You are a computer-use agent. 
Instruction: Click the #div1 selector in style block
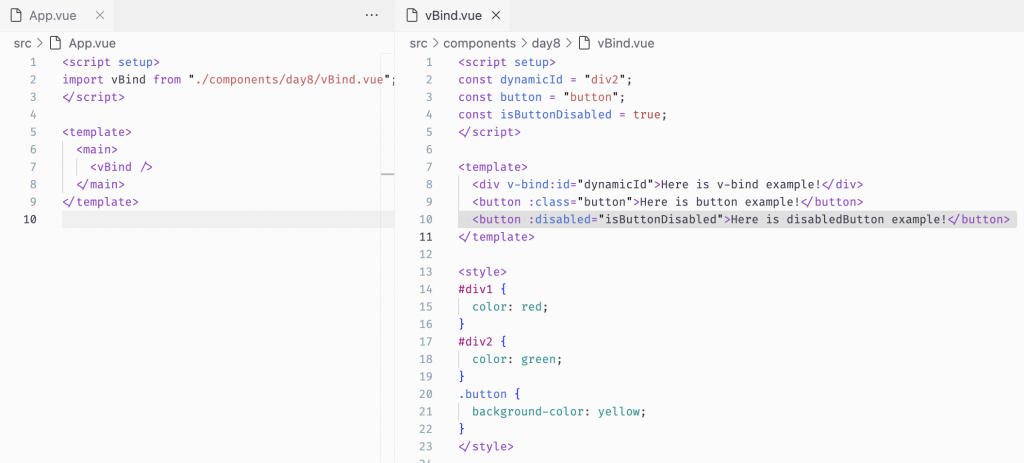pos(475,289)
